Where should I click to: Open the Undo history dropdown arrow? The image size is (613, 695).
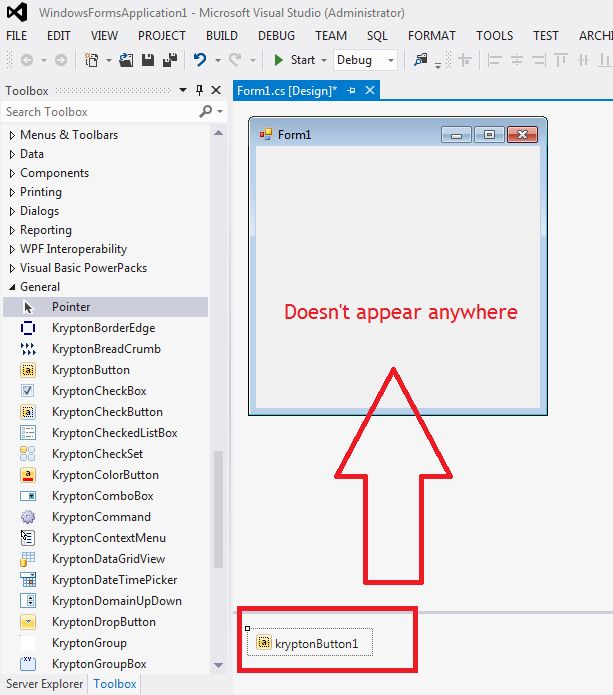[218, 60]
